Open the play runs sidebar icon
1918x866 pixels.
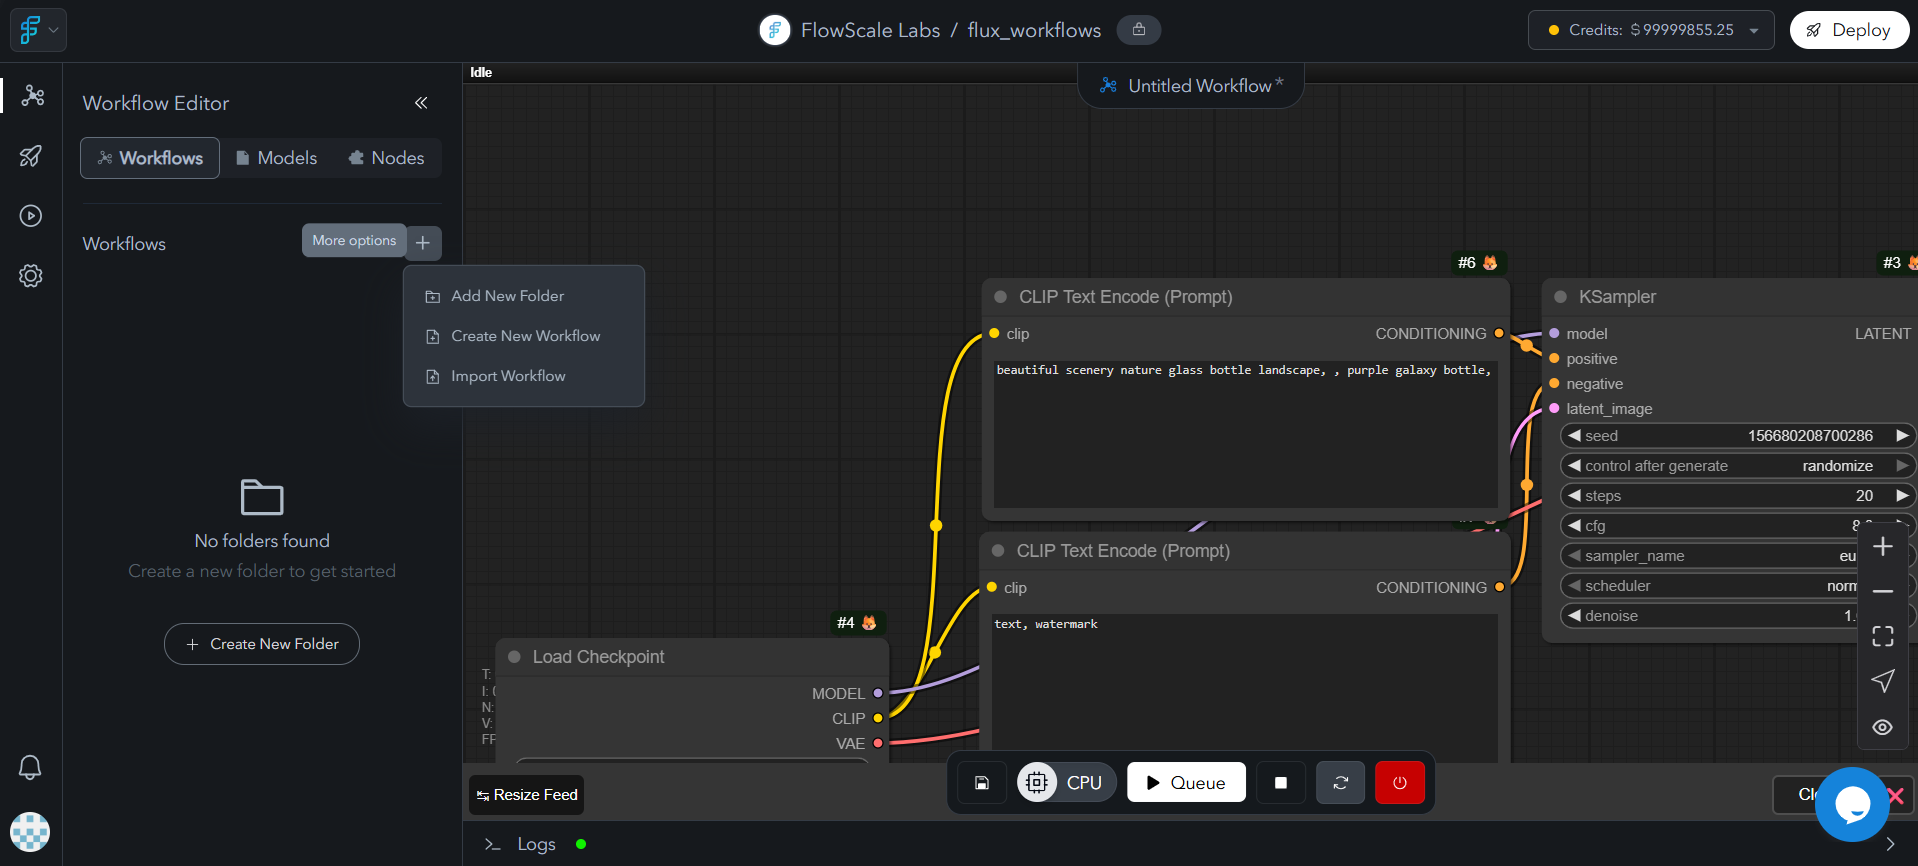31,216
